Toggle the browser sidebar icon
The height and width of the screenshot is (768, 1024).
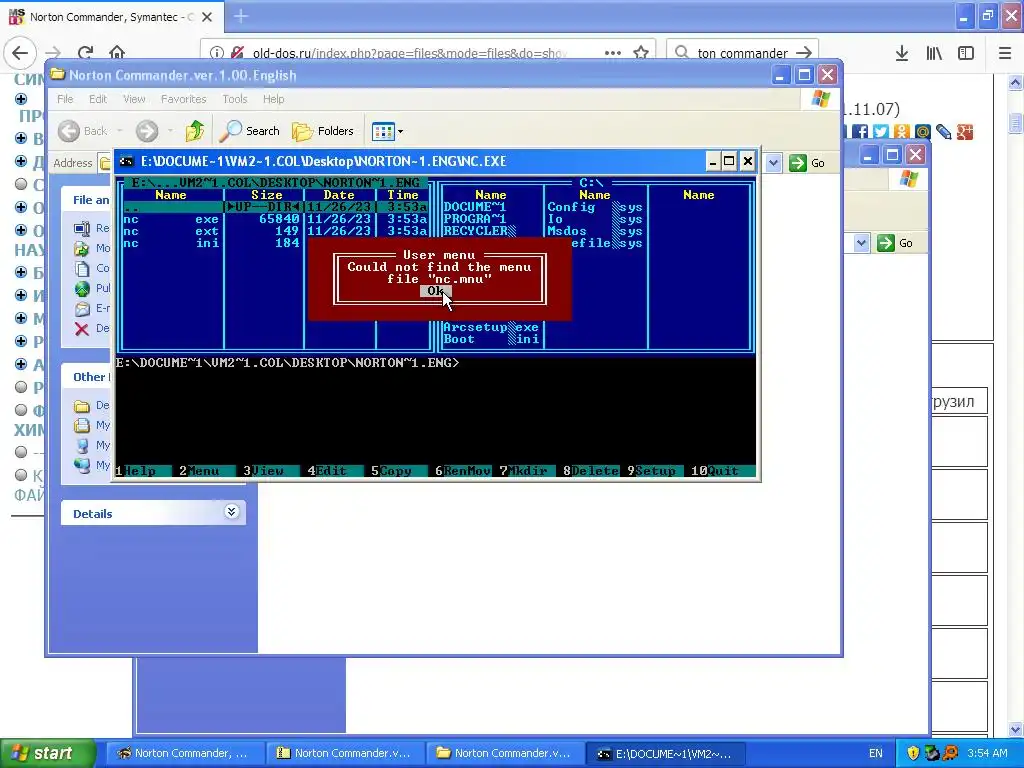[x=966, y=53]
